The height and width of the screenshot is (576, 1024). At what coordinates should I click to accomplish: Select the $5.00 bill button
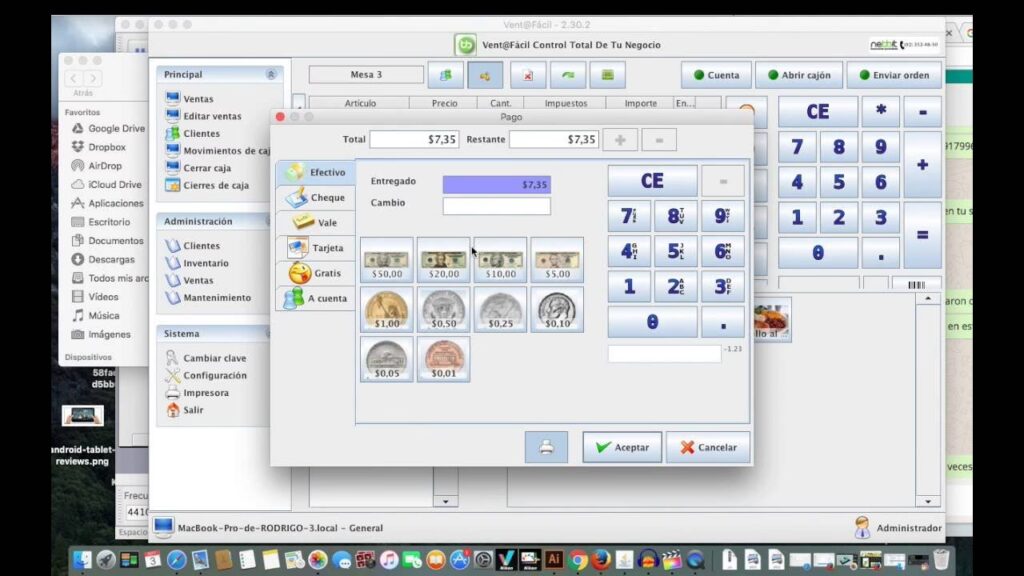(557, 260)
